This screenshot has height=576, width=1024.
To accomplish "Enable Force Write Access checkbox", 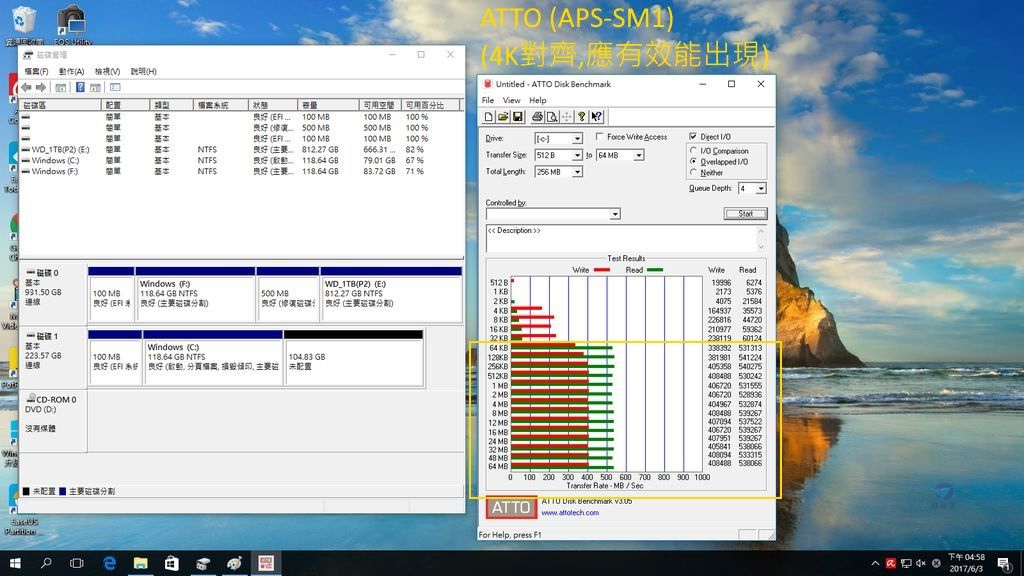I will [599, 137].
